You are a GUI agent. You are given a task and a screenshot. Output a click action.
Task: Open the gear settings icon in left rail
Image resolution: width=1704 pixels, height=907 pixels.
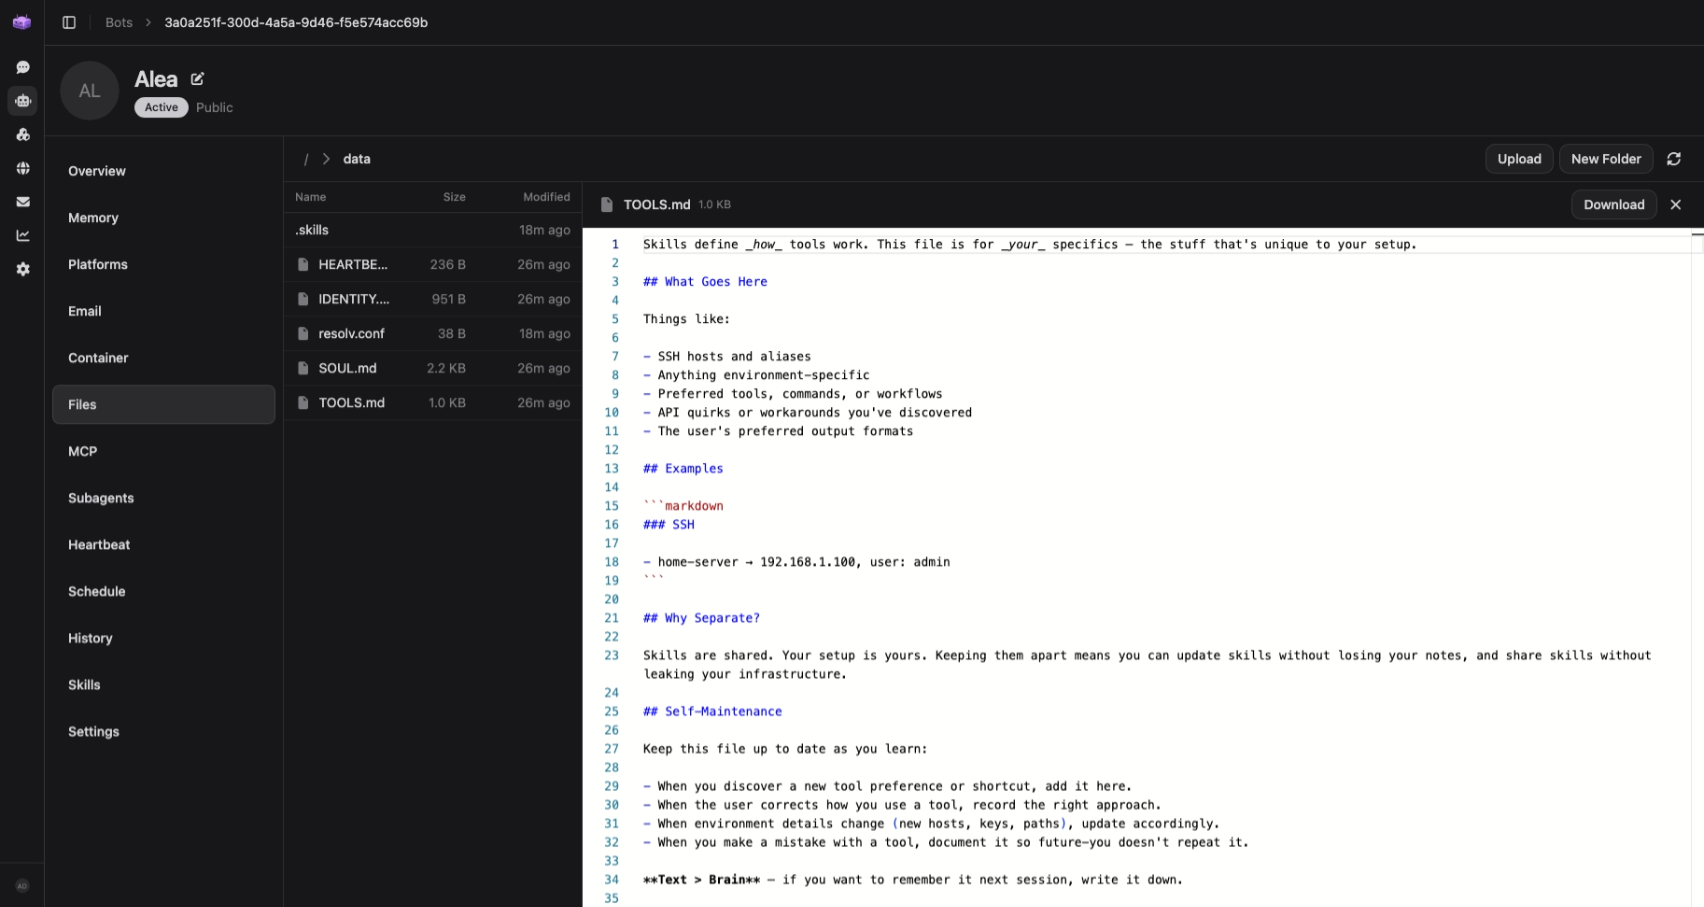pos(22,269)
